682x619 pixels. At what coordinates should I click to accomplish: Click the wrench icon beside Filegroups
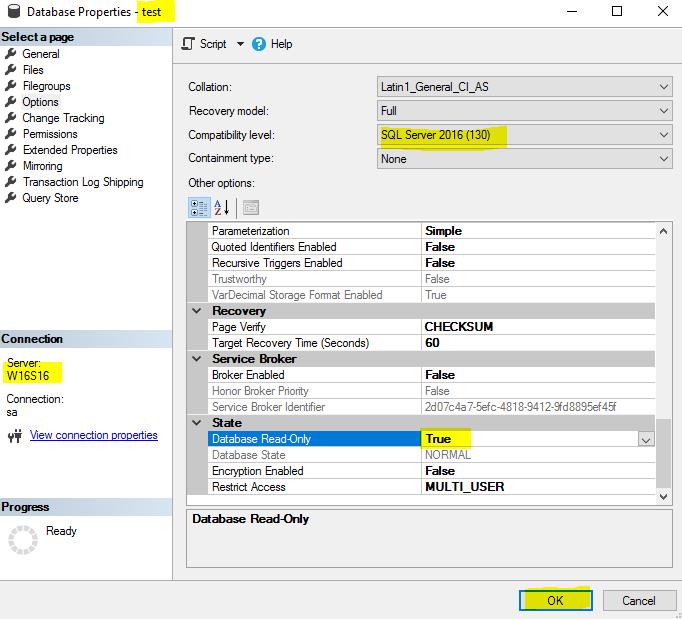11,86
